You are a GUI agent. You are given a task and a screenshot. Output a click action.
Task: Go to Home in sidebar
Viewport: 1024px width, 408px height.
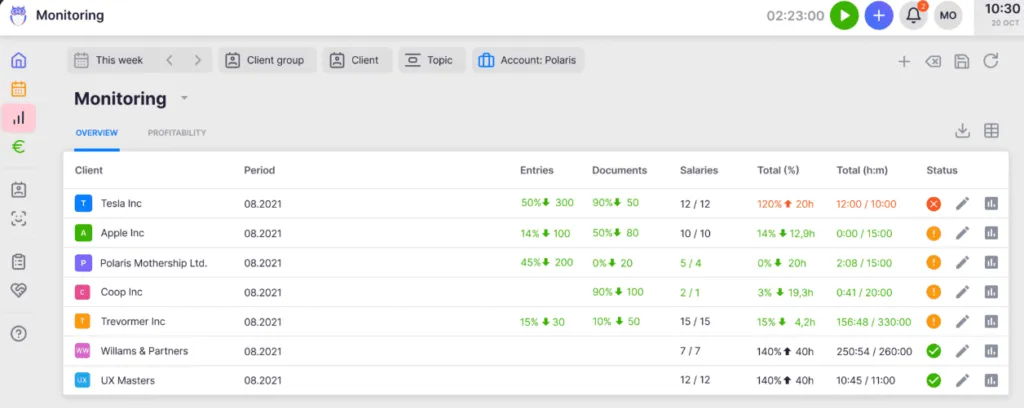click(19, 61)
